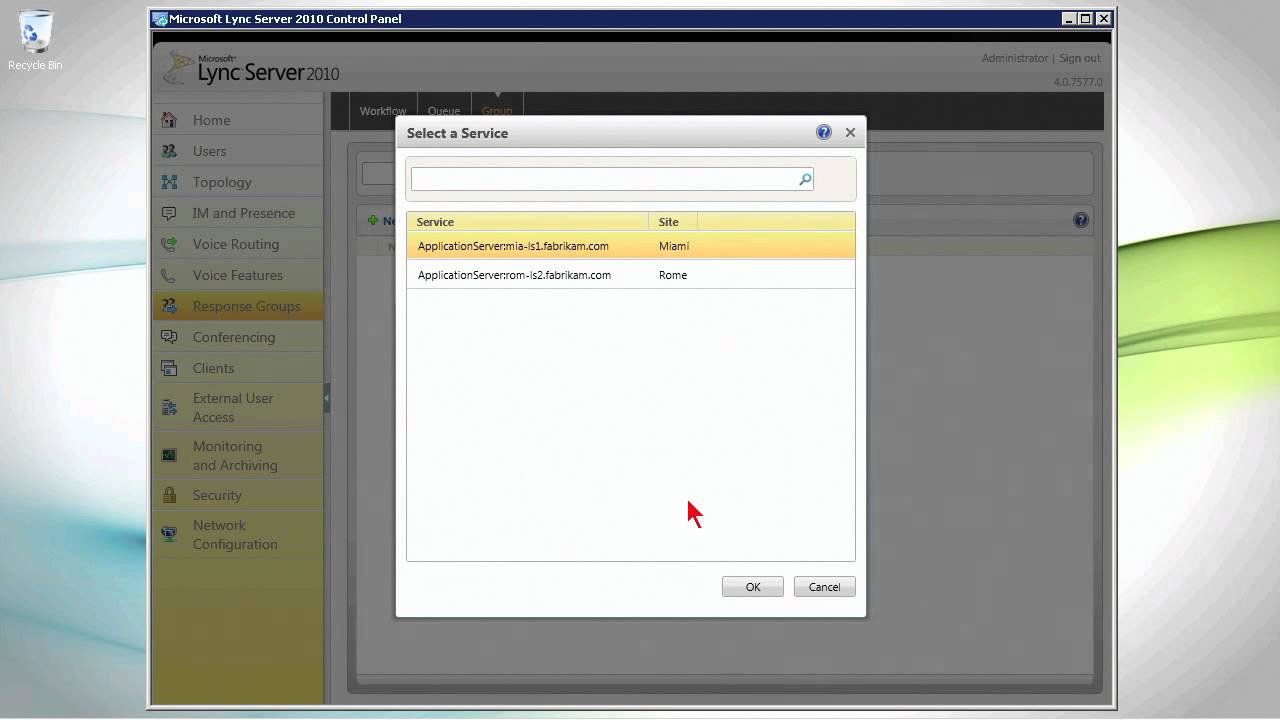
Task: Click the Response Groups sidebar icon
Action: pos(170,306)
